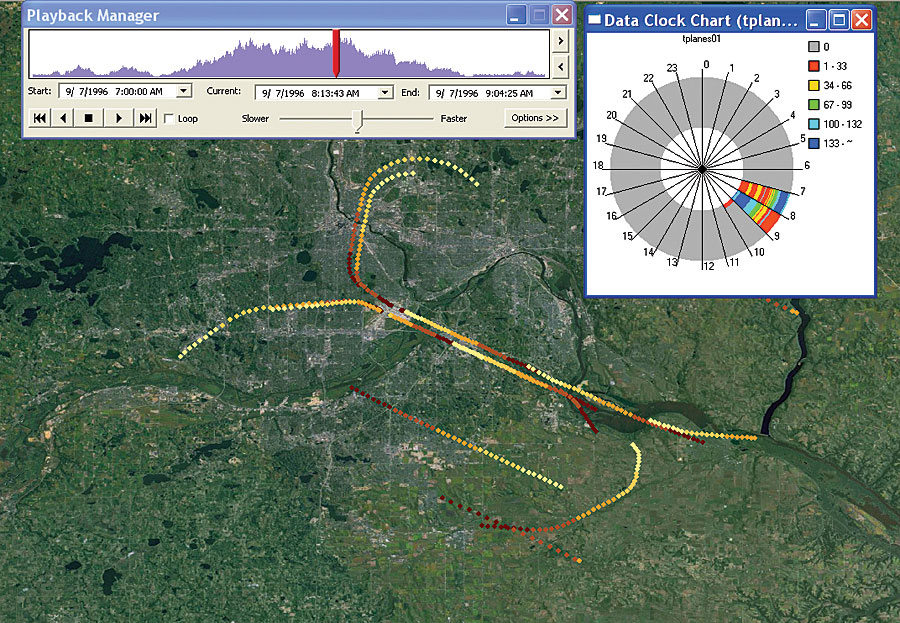The image size is (900, 623).
Task: Select the red 1 - 33 legend swatch
Action: tap(813, 66)
